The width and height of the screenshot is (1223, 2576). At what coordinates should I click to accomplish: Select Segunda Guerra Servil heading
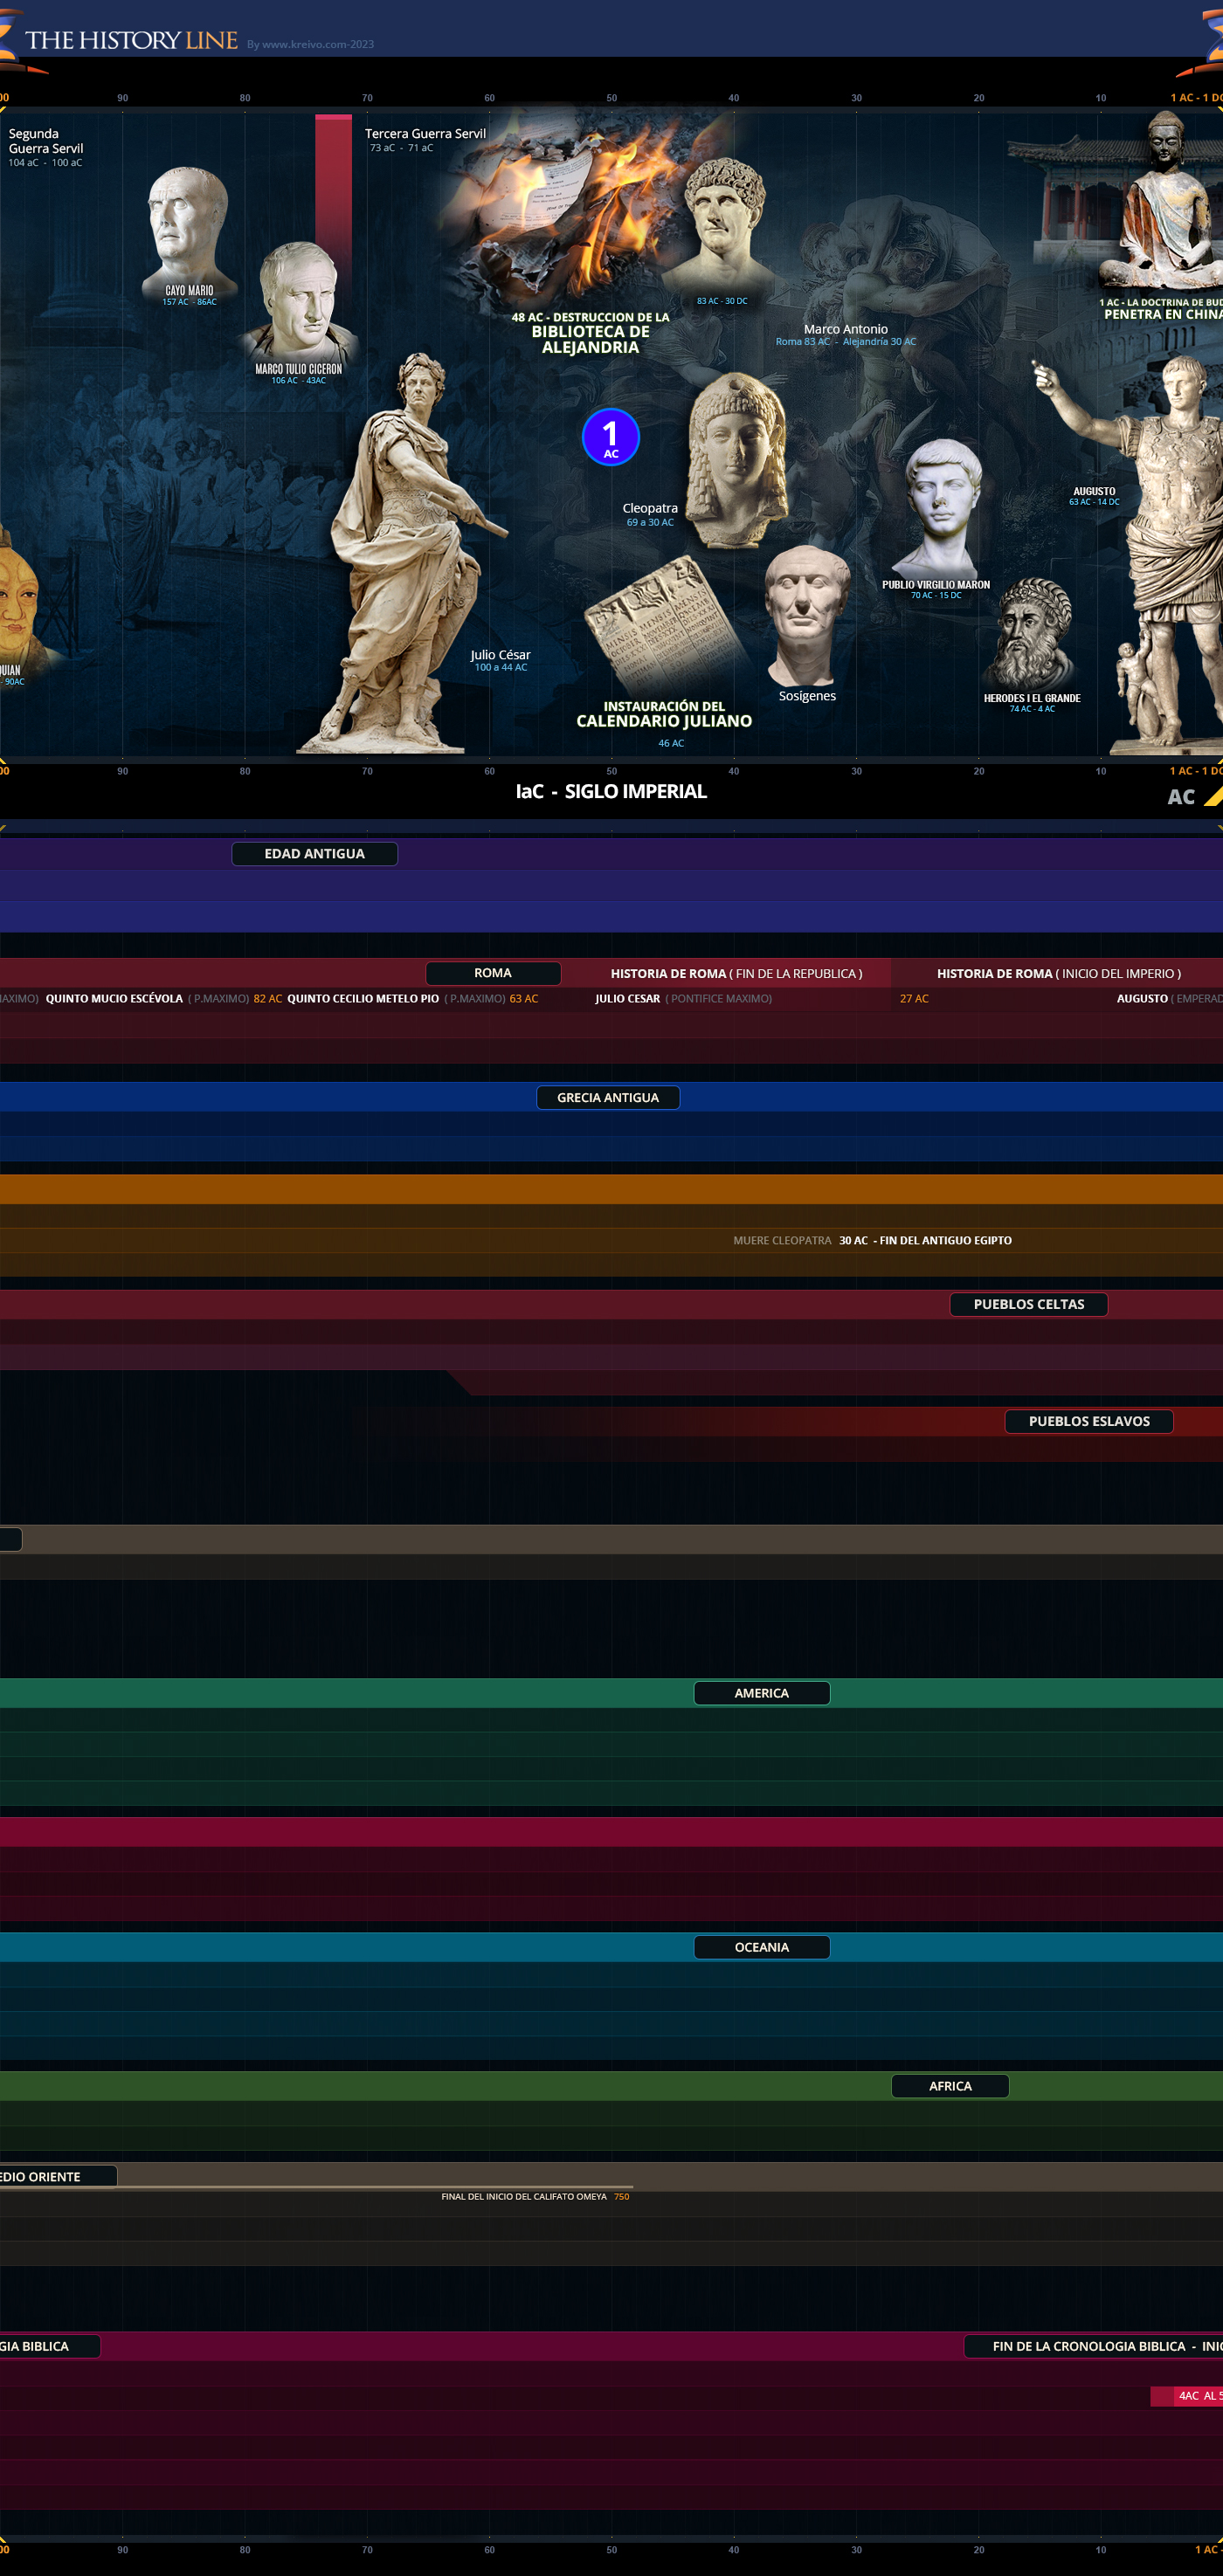(x=46, y=141)
